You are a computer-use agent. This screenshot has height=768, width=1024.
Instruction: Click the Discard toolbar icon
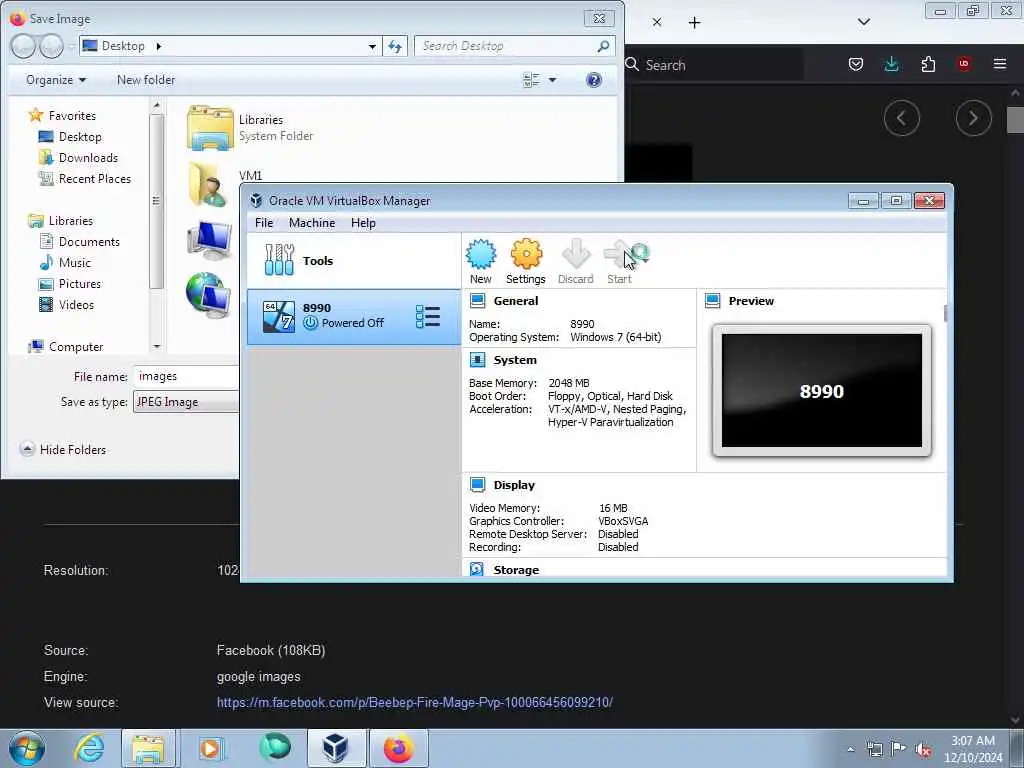coord(575,261)
